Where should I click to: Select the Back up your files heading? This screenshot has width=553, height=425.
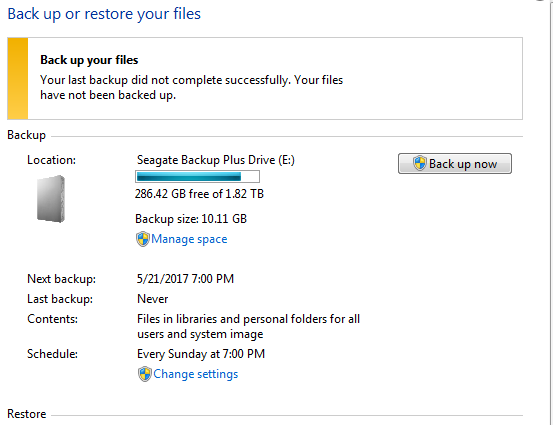pos(89,60)
